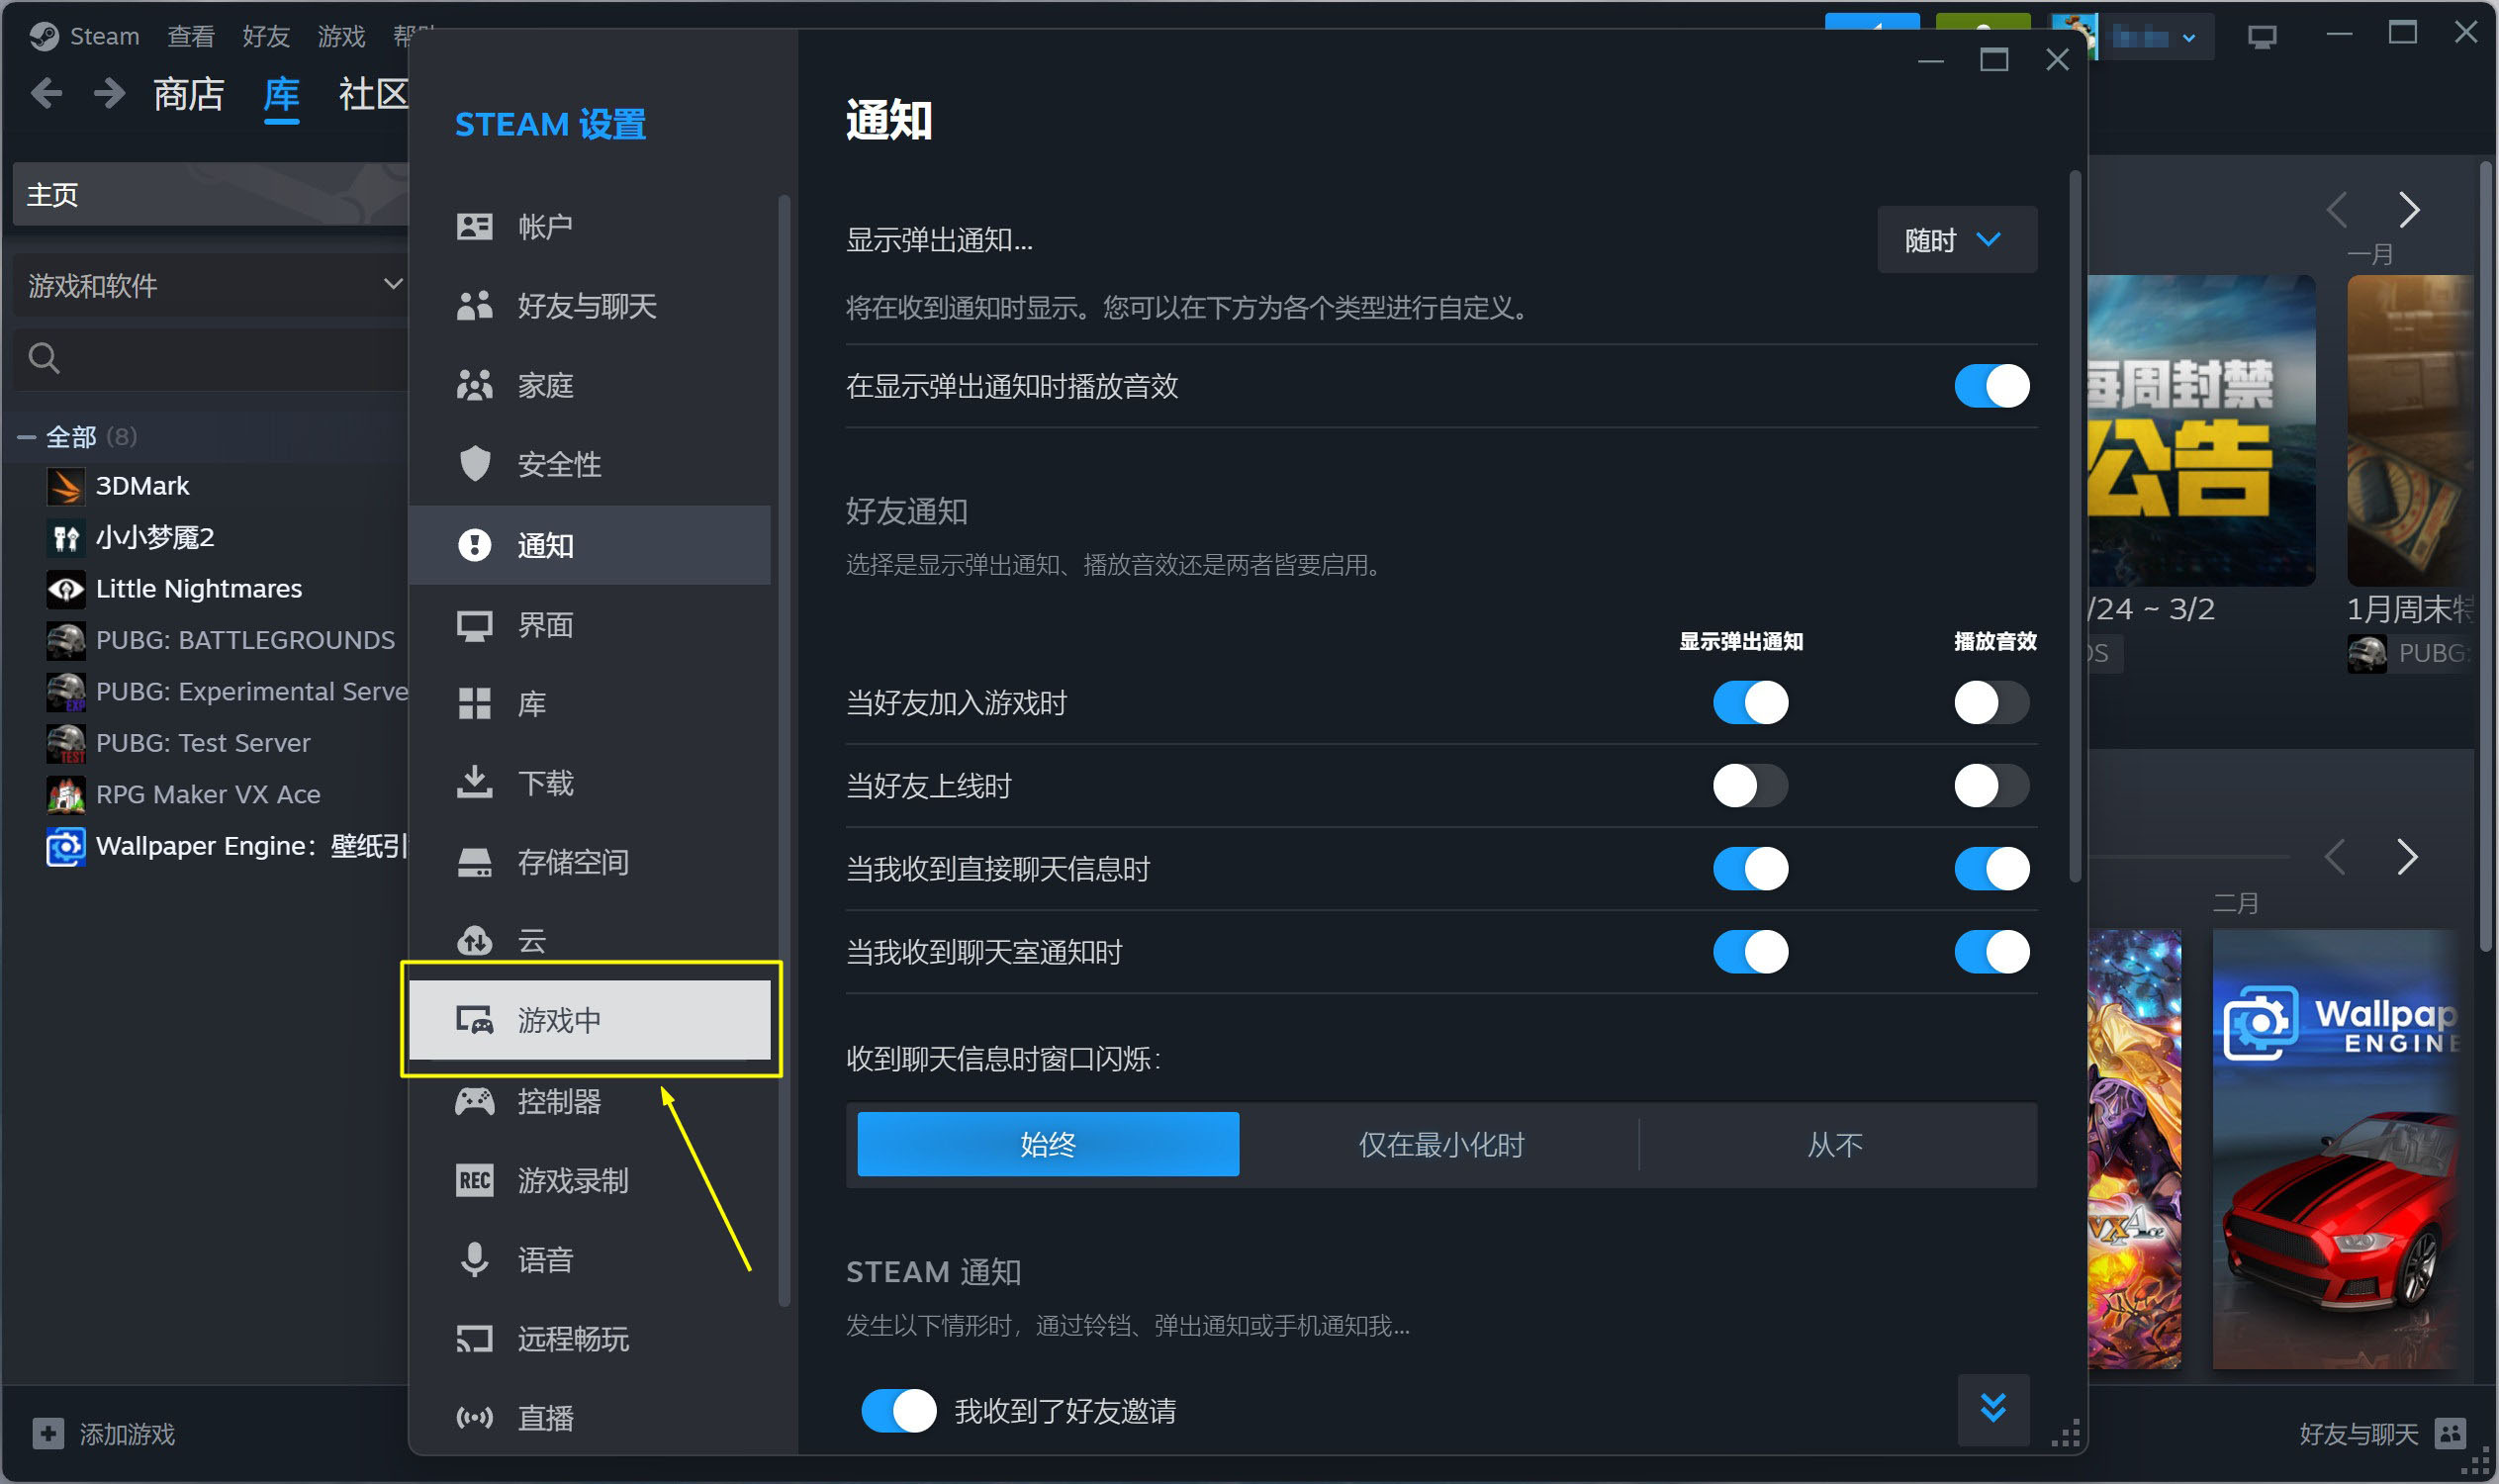Open 好友与聊天 settings section
This screenshot has width=2499, height=1484.
(x=590, y=306)
